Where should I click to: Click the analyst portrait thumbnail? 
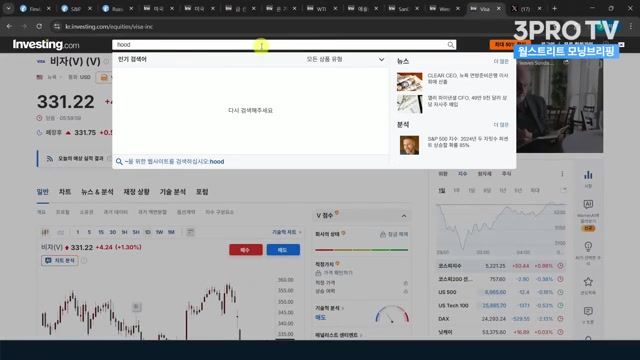409,145
